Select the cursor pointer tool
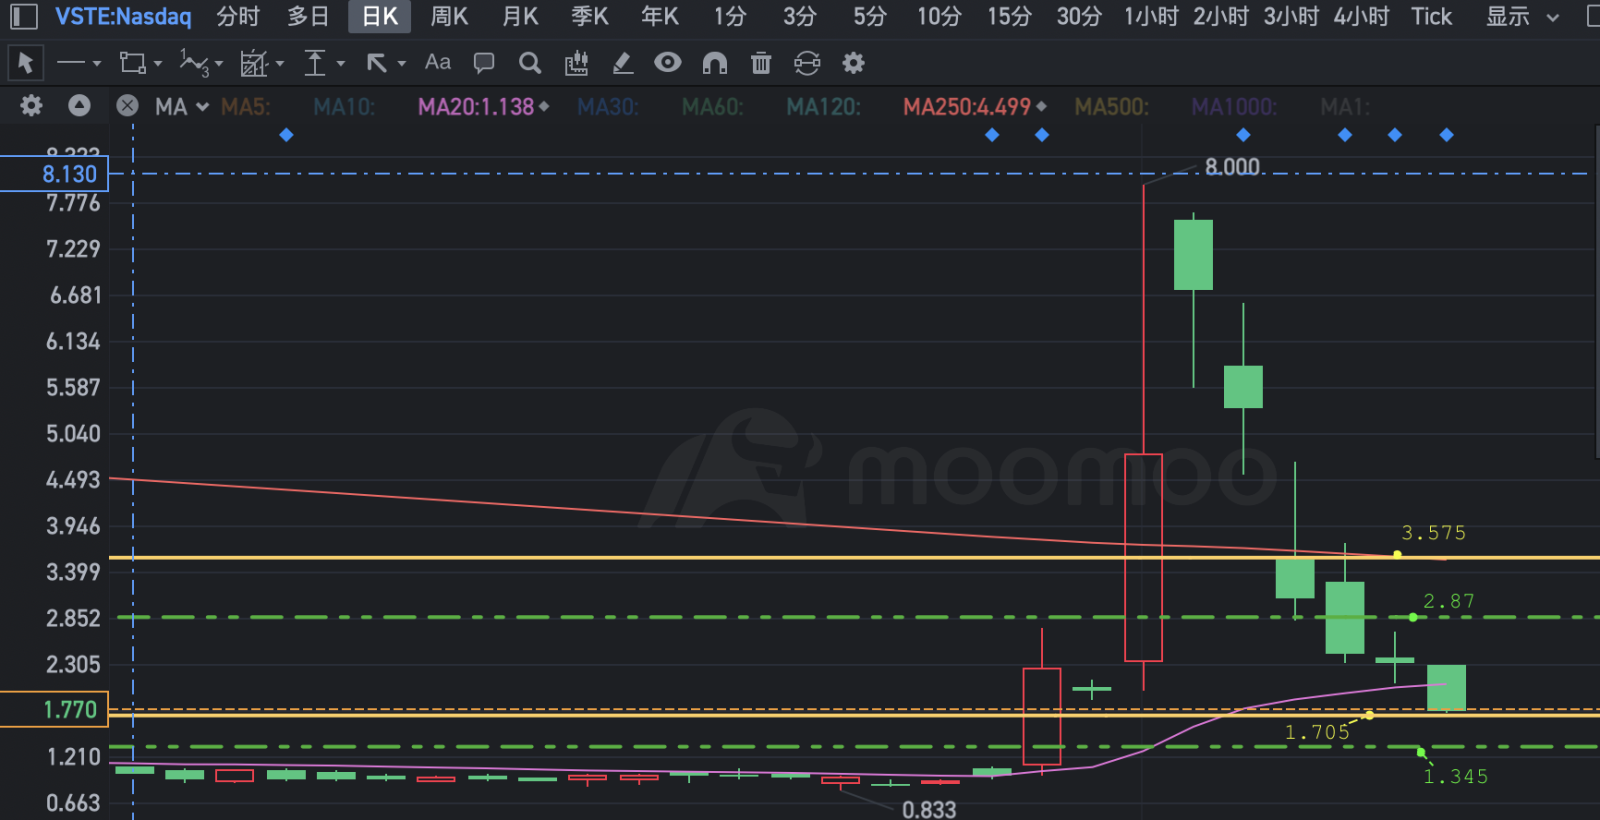Viewport: 1600px width, 820px height. (26, 63)
